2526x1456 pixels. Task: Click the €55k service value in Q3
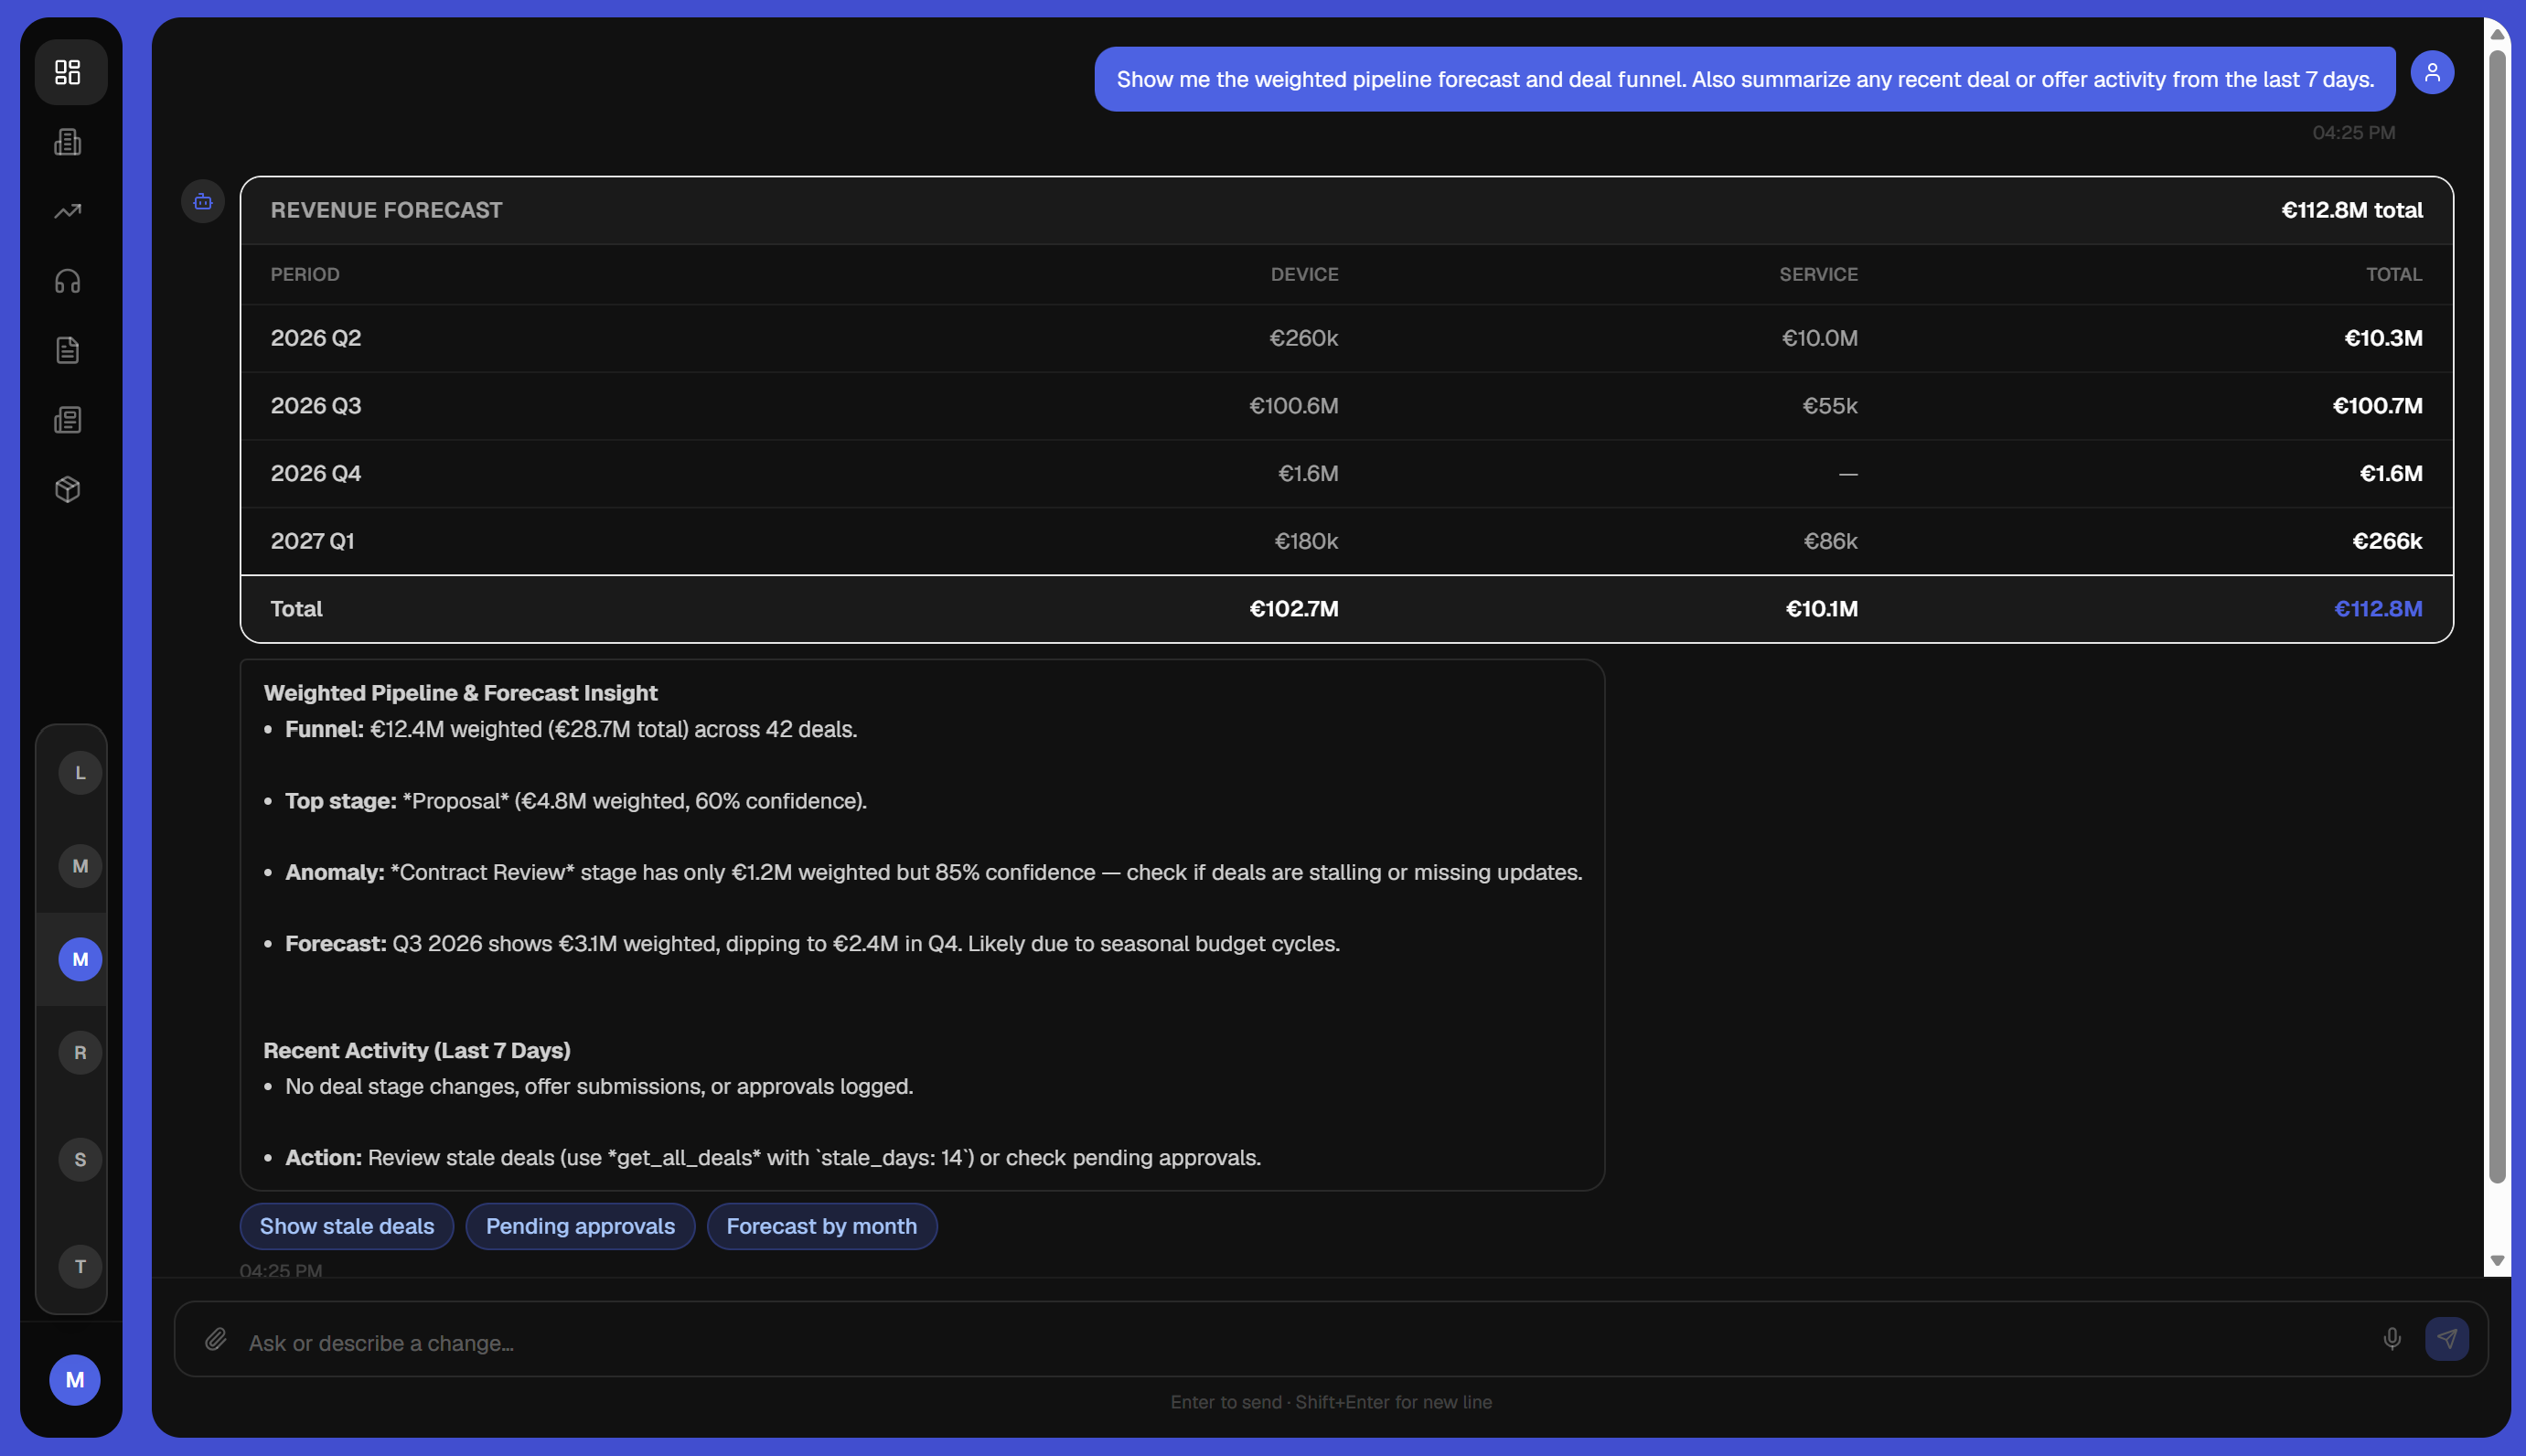(x=1830, y=406)
